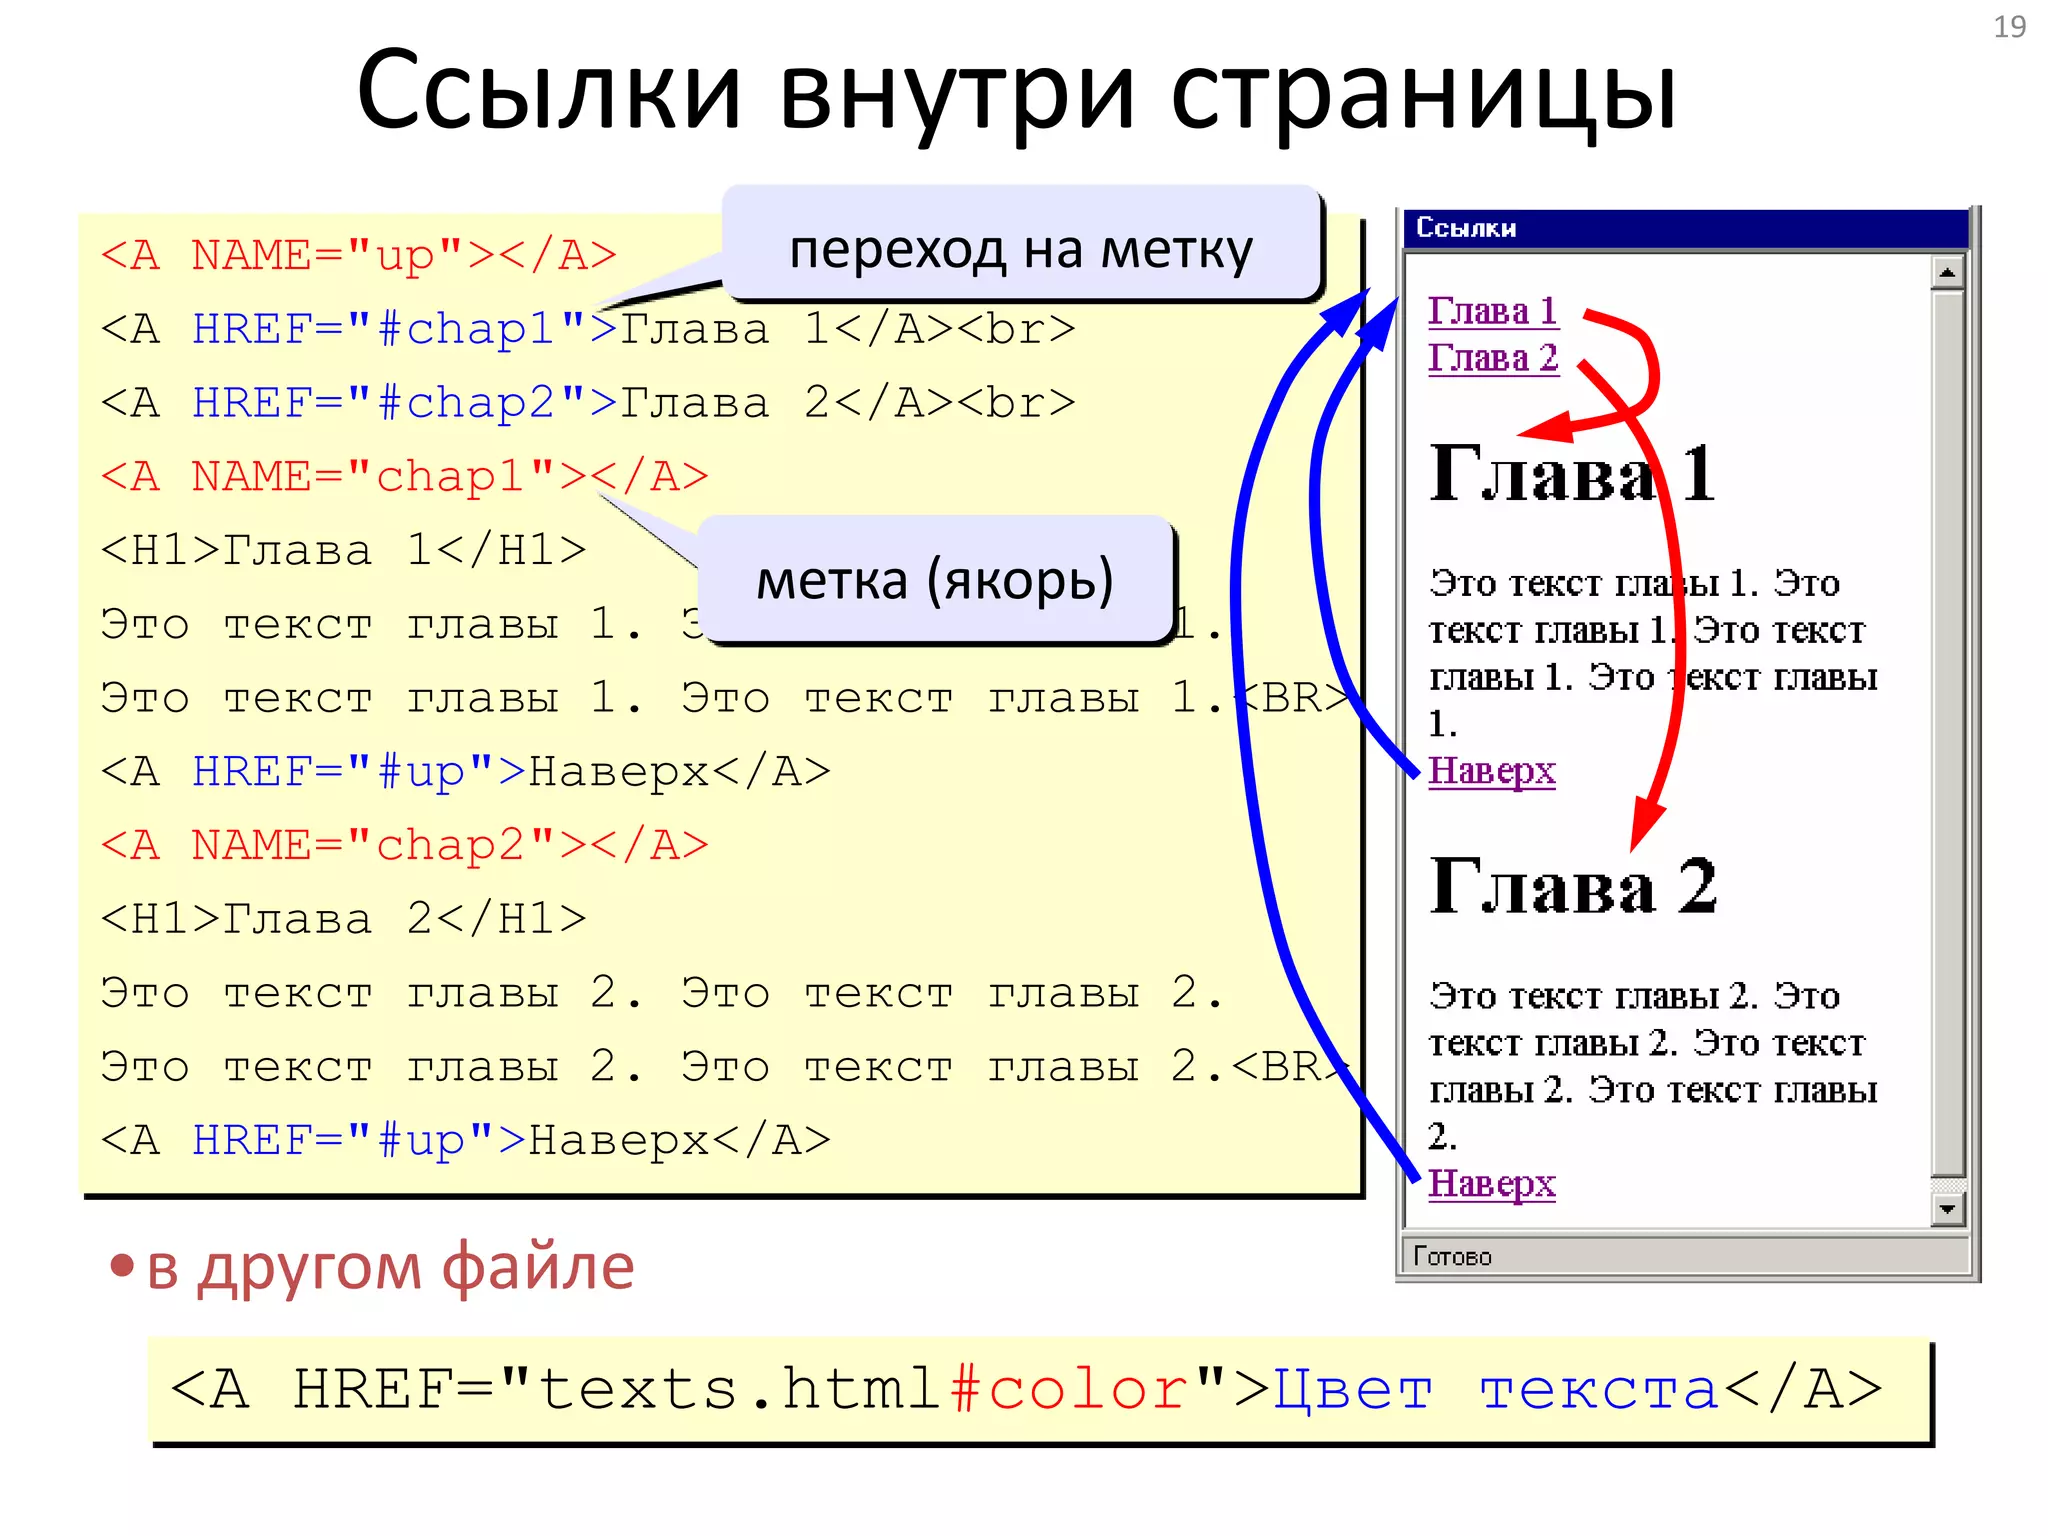Click the code line <A NAME="chap2"></A>
This screenshot has height=1536, width=2048.
point(404,846)
